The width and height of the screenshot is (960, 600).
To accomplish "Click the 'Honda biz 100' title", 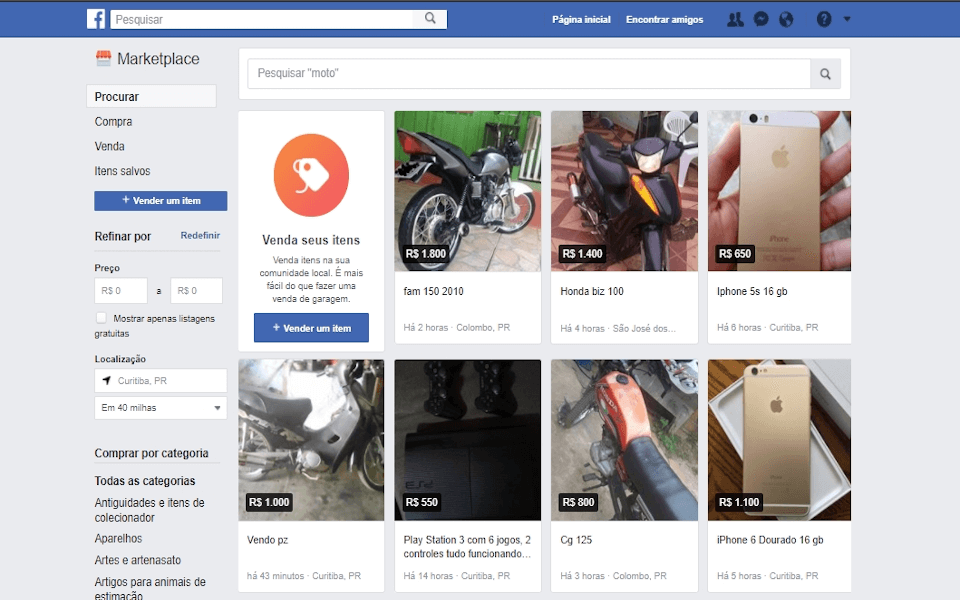I will (x=592, y=291).
